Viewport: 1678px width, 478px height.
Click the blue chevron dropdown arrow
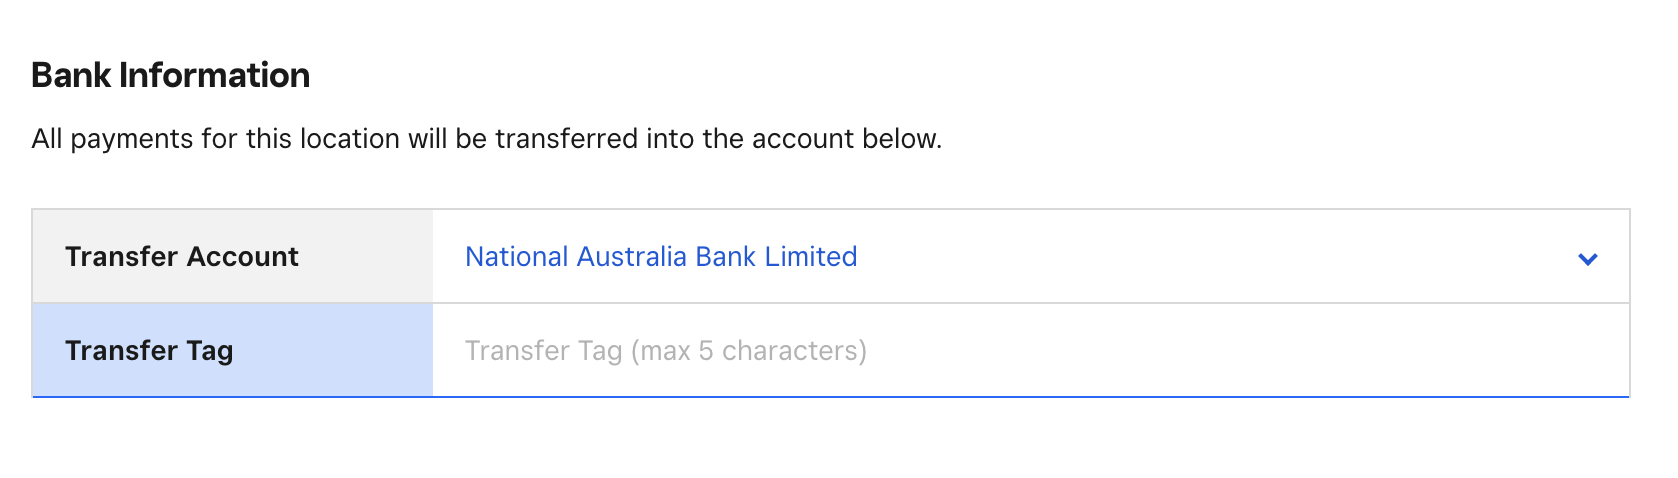pos(1587,259)
